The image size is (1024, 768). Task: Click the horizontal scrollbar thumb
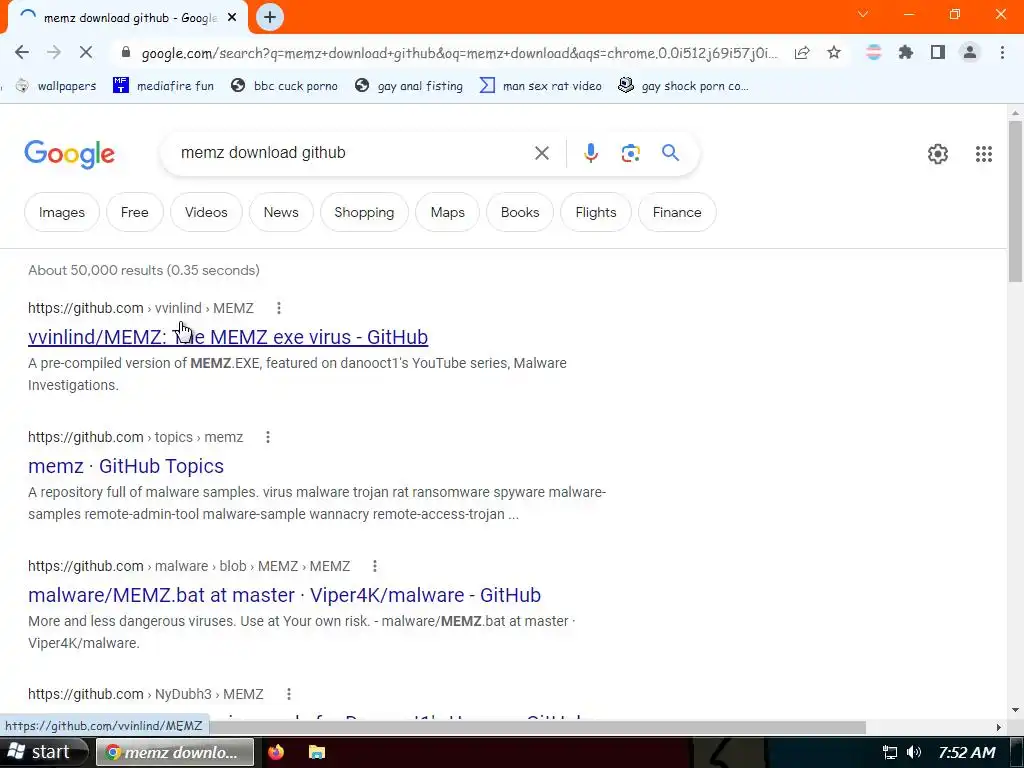pyautogui.click(x=537, y=728)
